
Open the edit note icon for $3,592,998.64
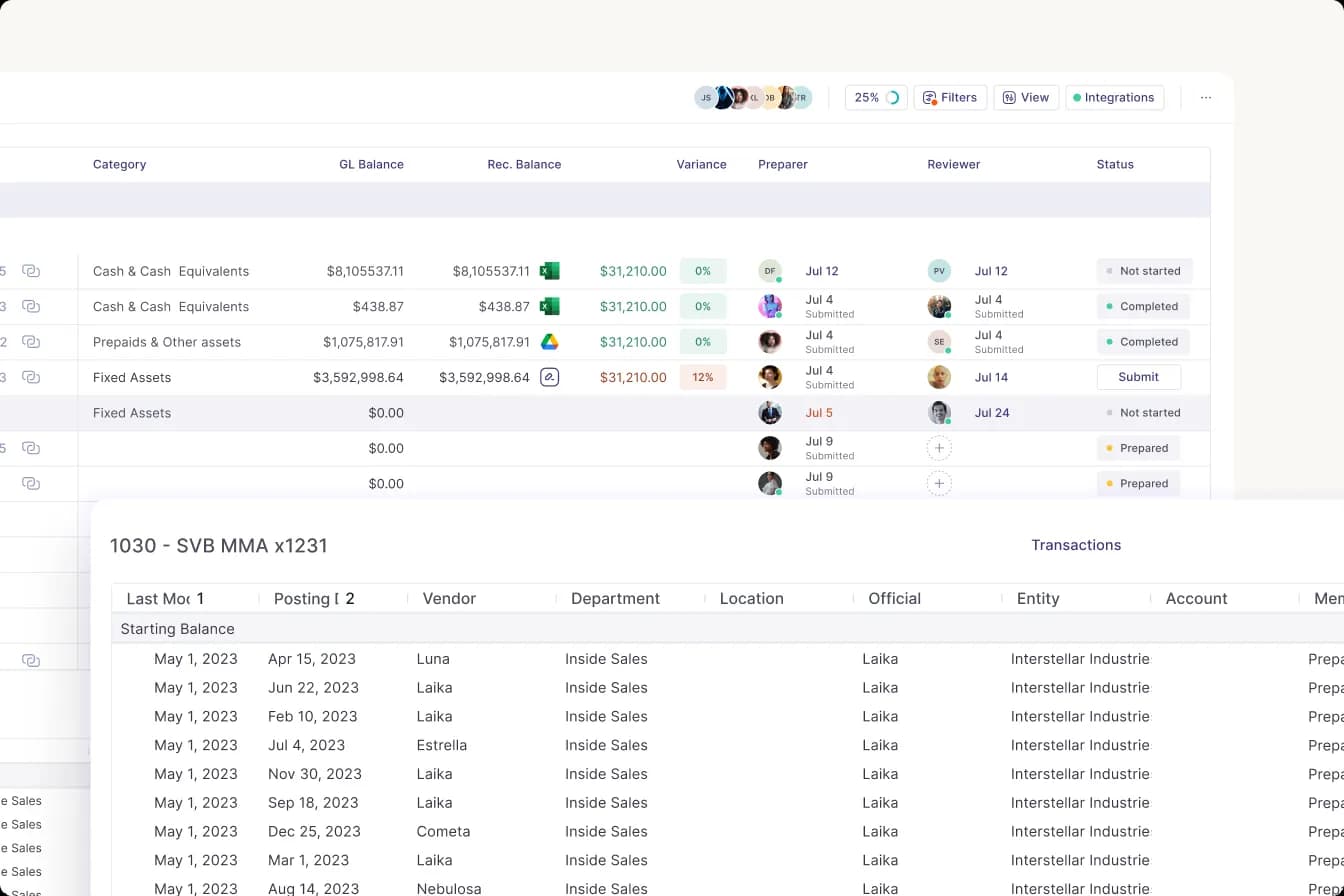pyautogui.click(x=549, y=377)
